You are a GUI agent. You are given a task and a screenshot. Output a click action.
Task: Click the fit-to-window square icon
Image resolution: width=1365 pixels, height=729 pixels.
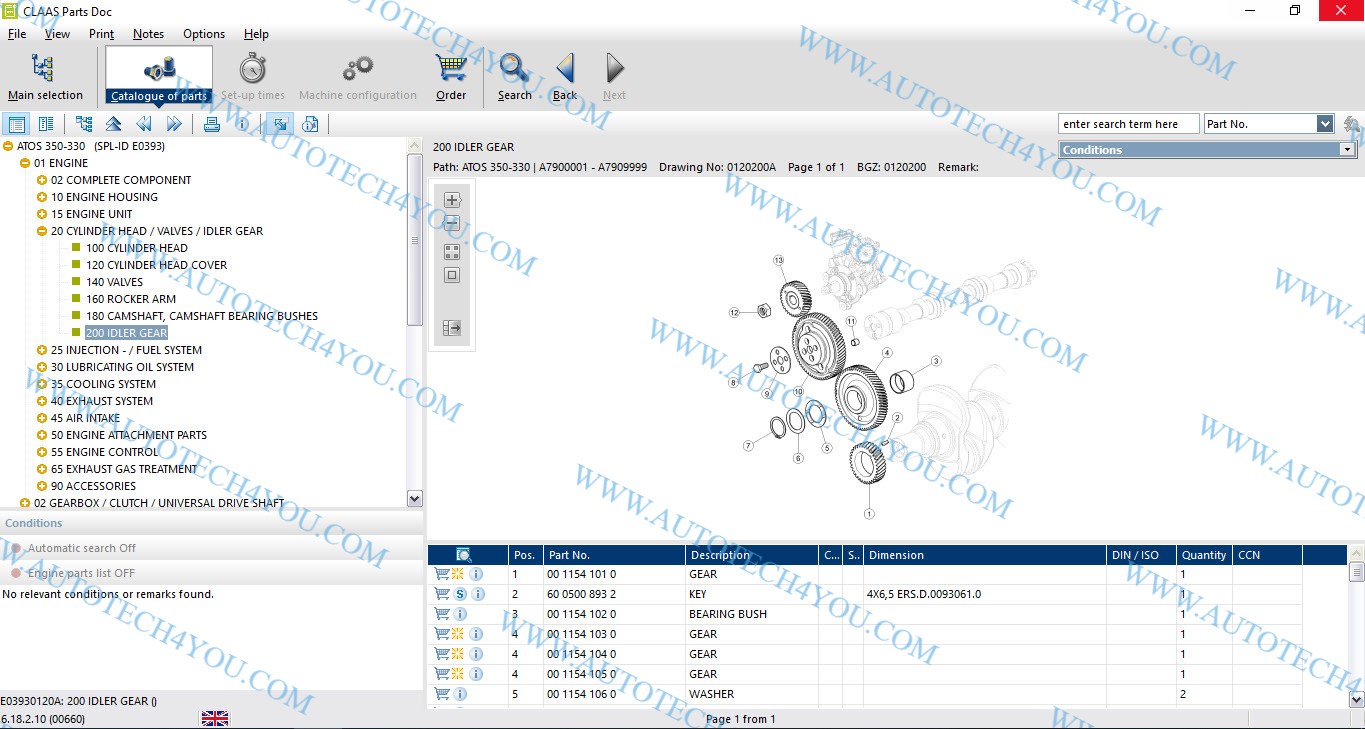[x=452, y=275]
